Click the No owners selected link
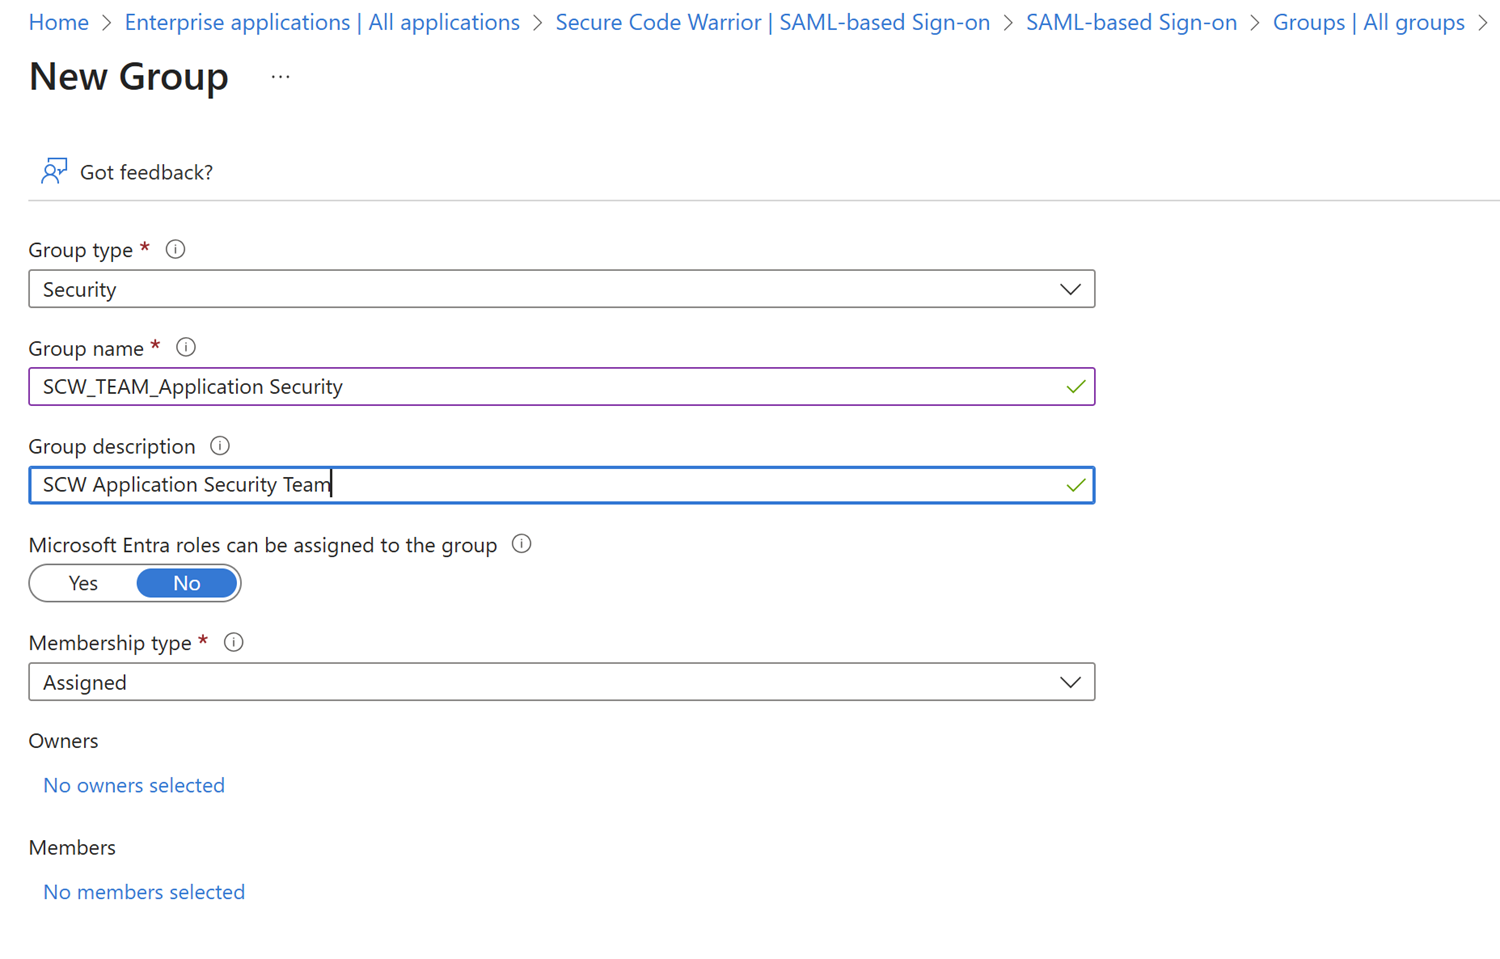This screenshot has width=1500, height=959. tap(133, 785)
